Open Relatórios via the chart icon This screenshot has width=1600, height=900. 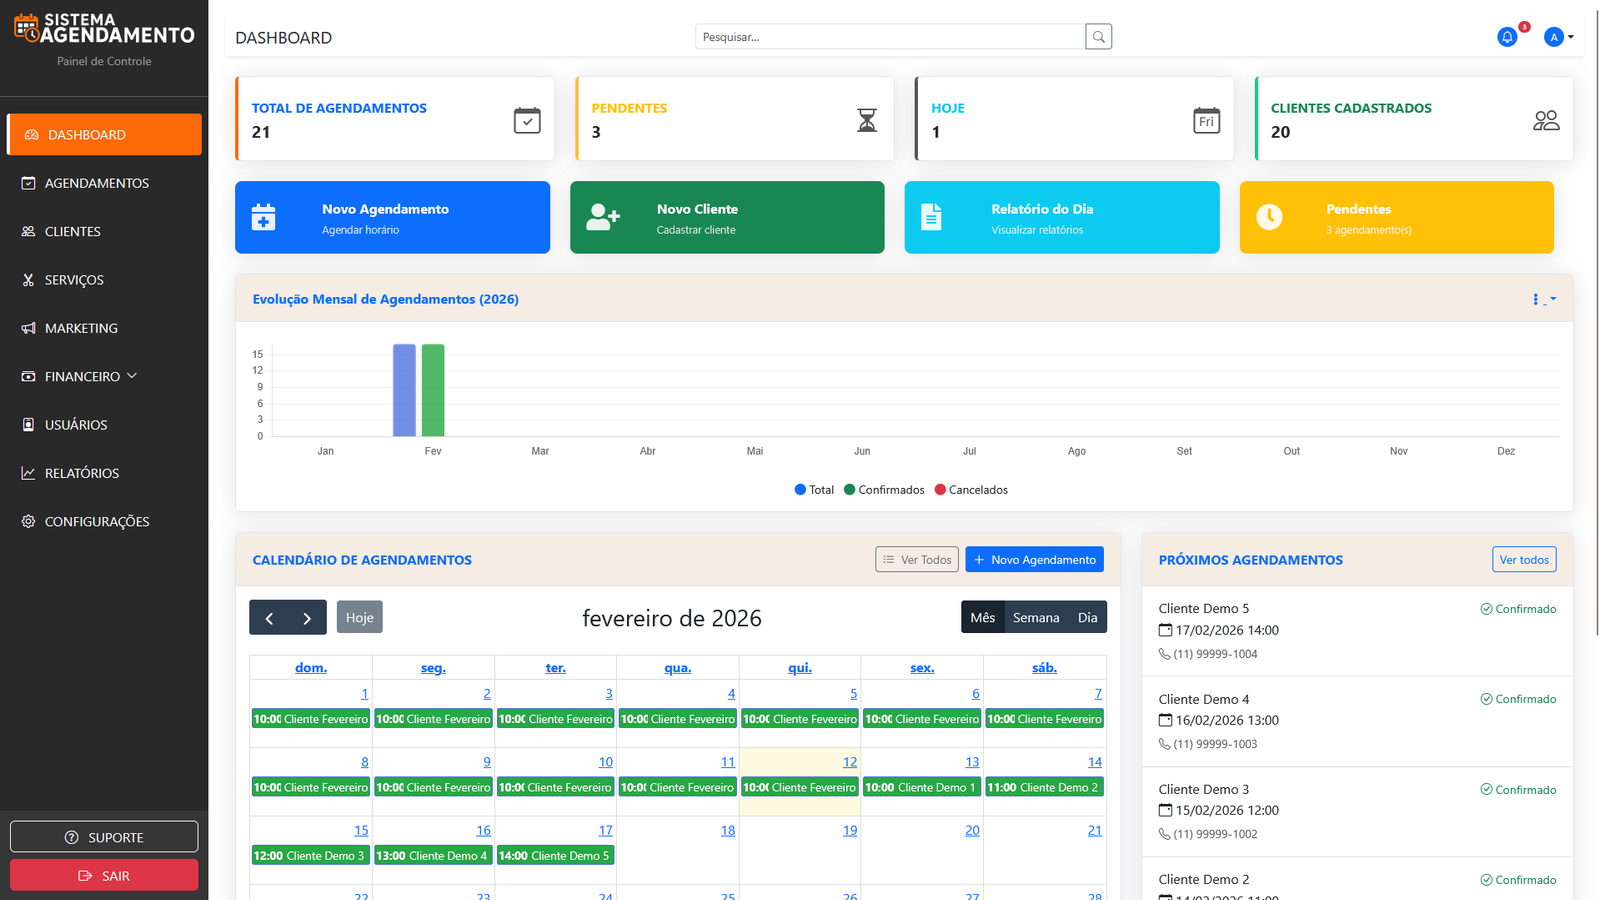tap(28, 473)
